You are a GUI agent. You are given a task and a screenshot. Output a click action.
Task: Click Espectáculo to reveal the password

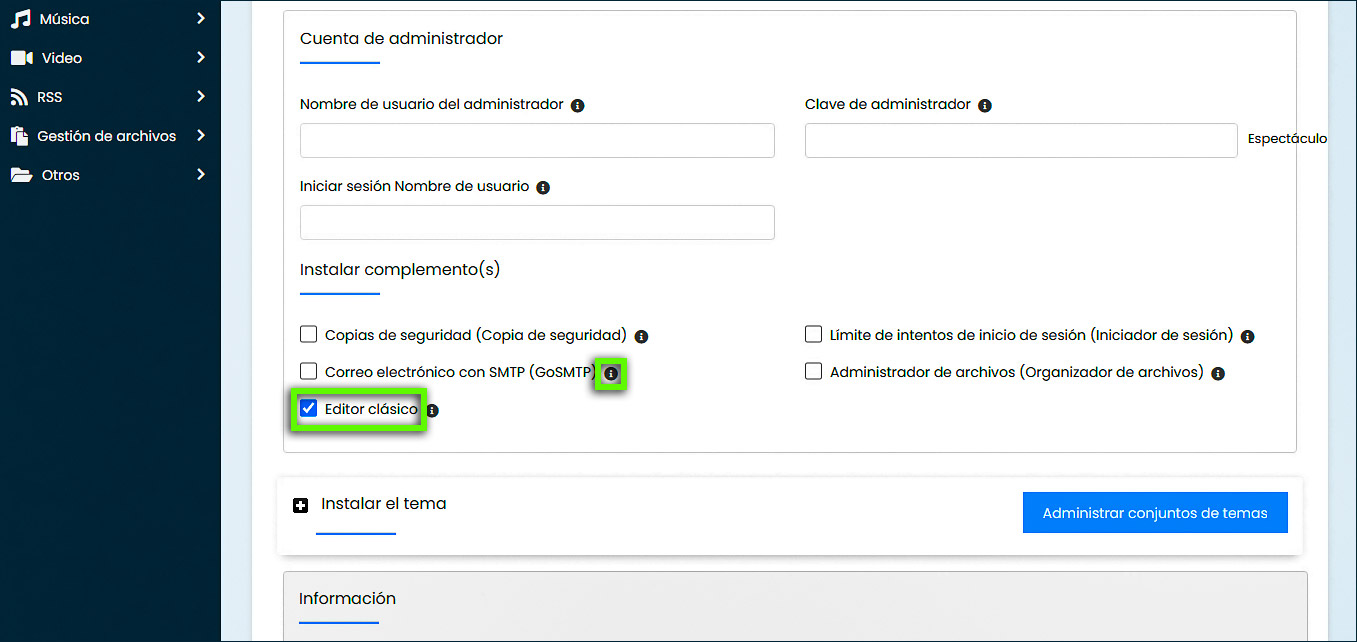point(1287,138)
